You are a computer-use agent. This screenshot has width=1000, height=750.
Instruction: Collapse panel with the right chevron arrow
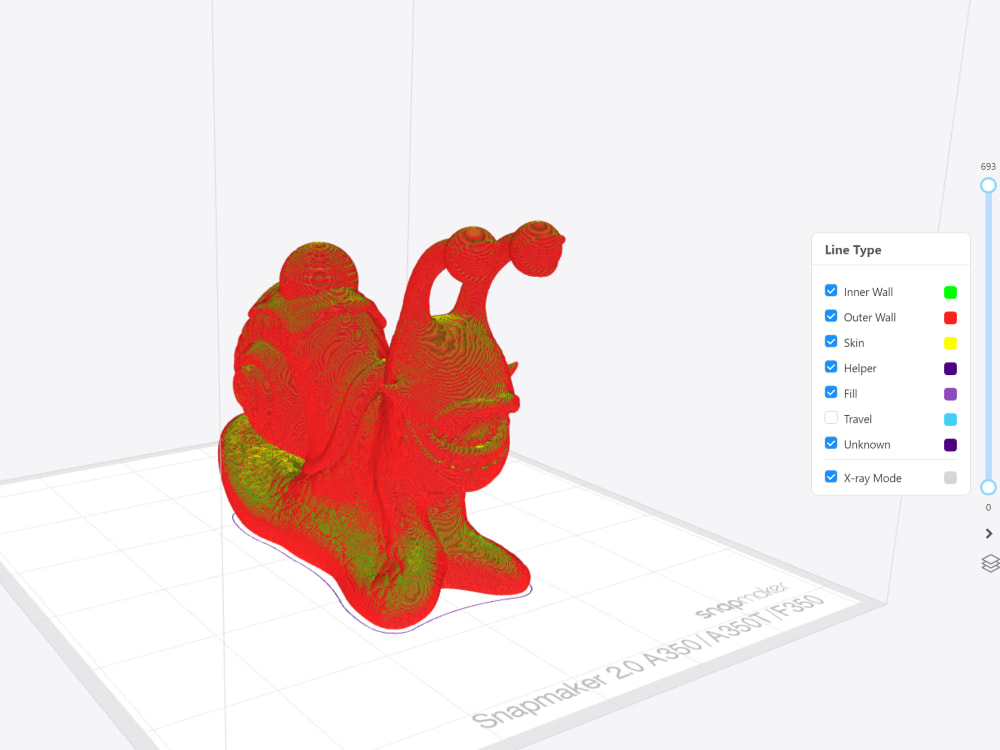(x=989, y=533)
